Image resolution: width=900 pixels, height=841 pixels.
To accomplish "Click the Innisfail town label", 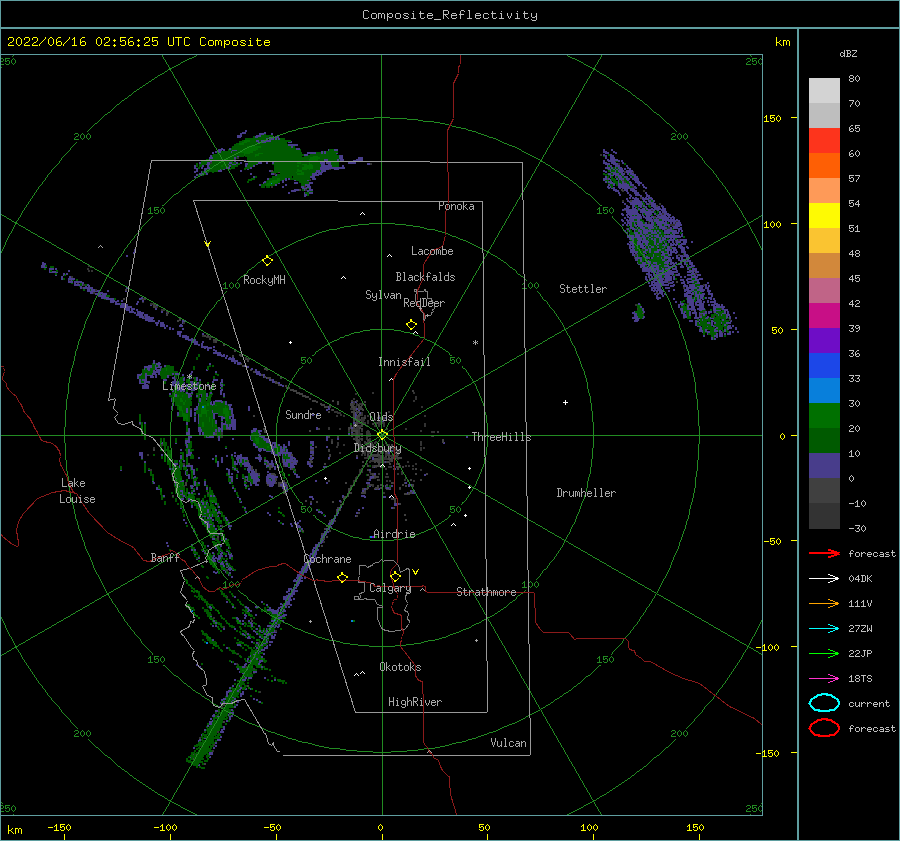I will [x=404, y=362].
